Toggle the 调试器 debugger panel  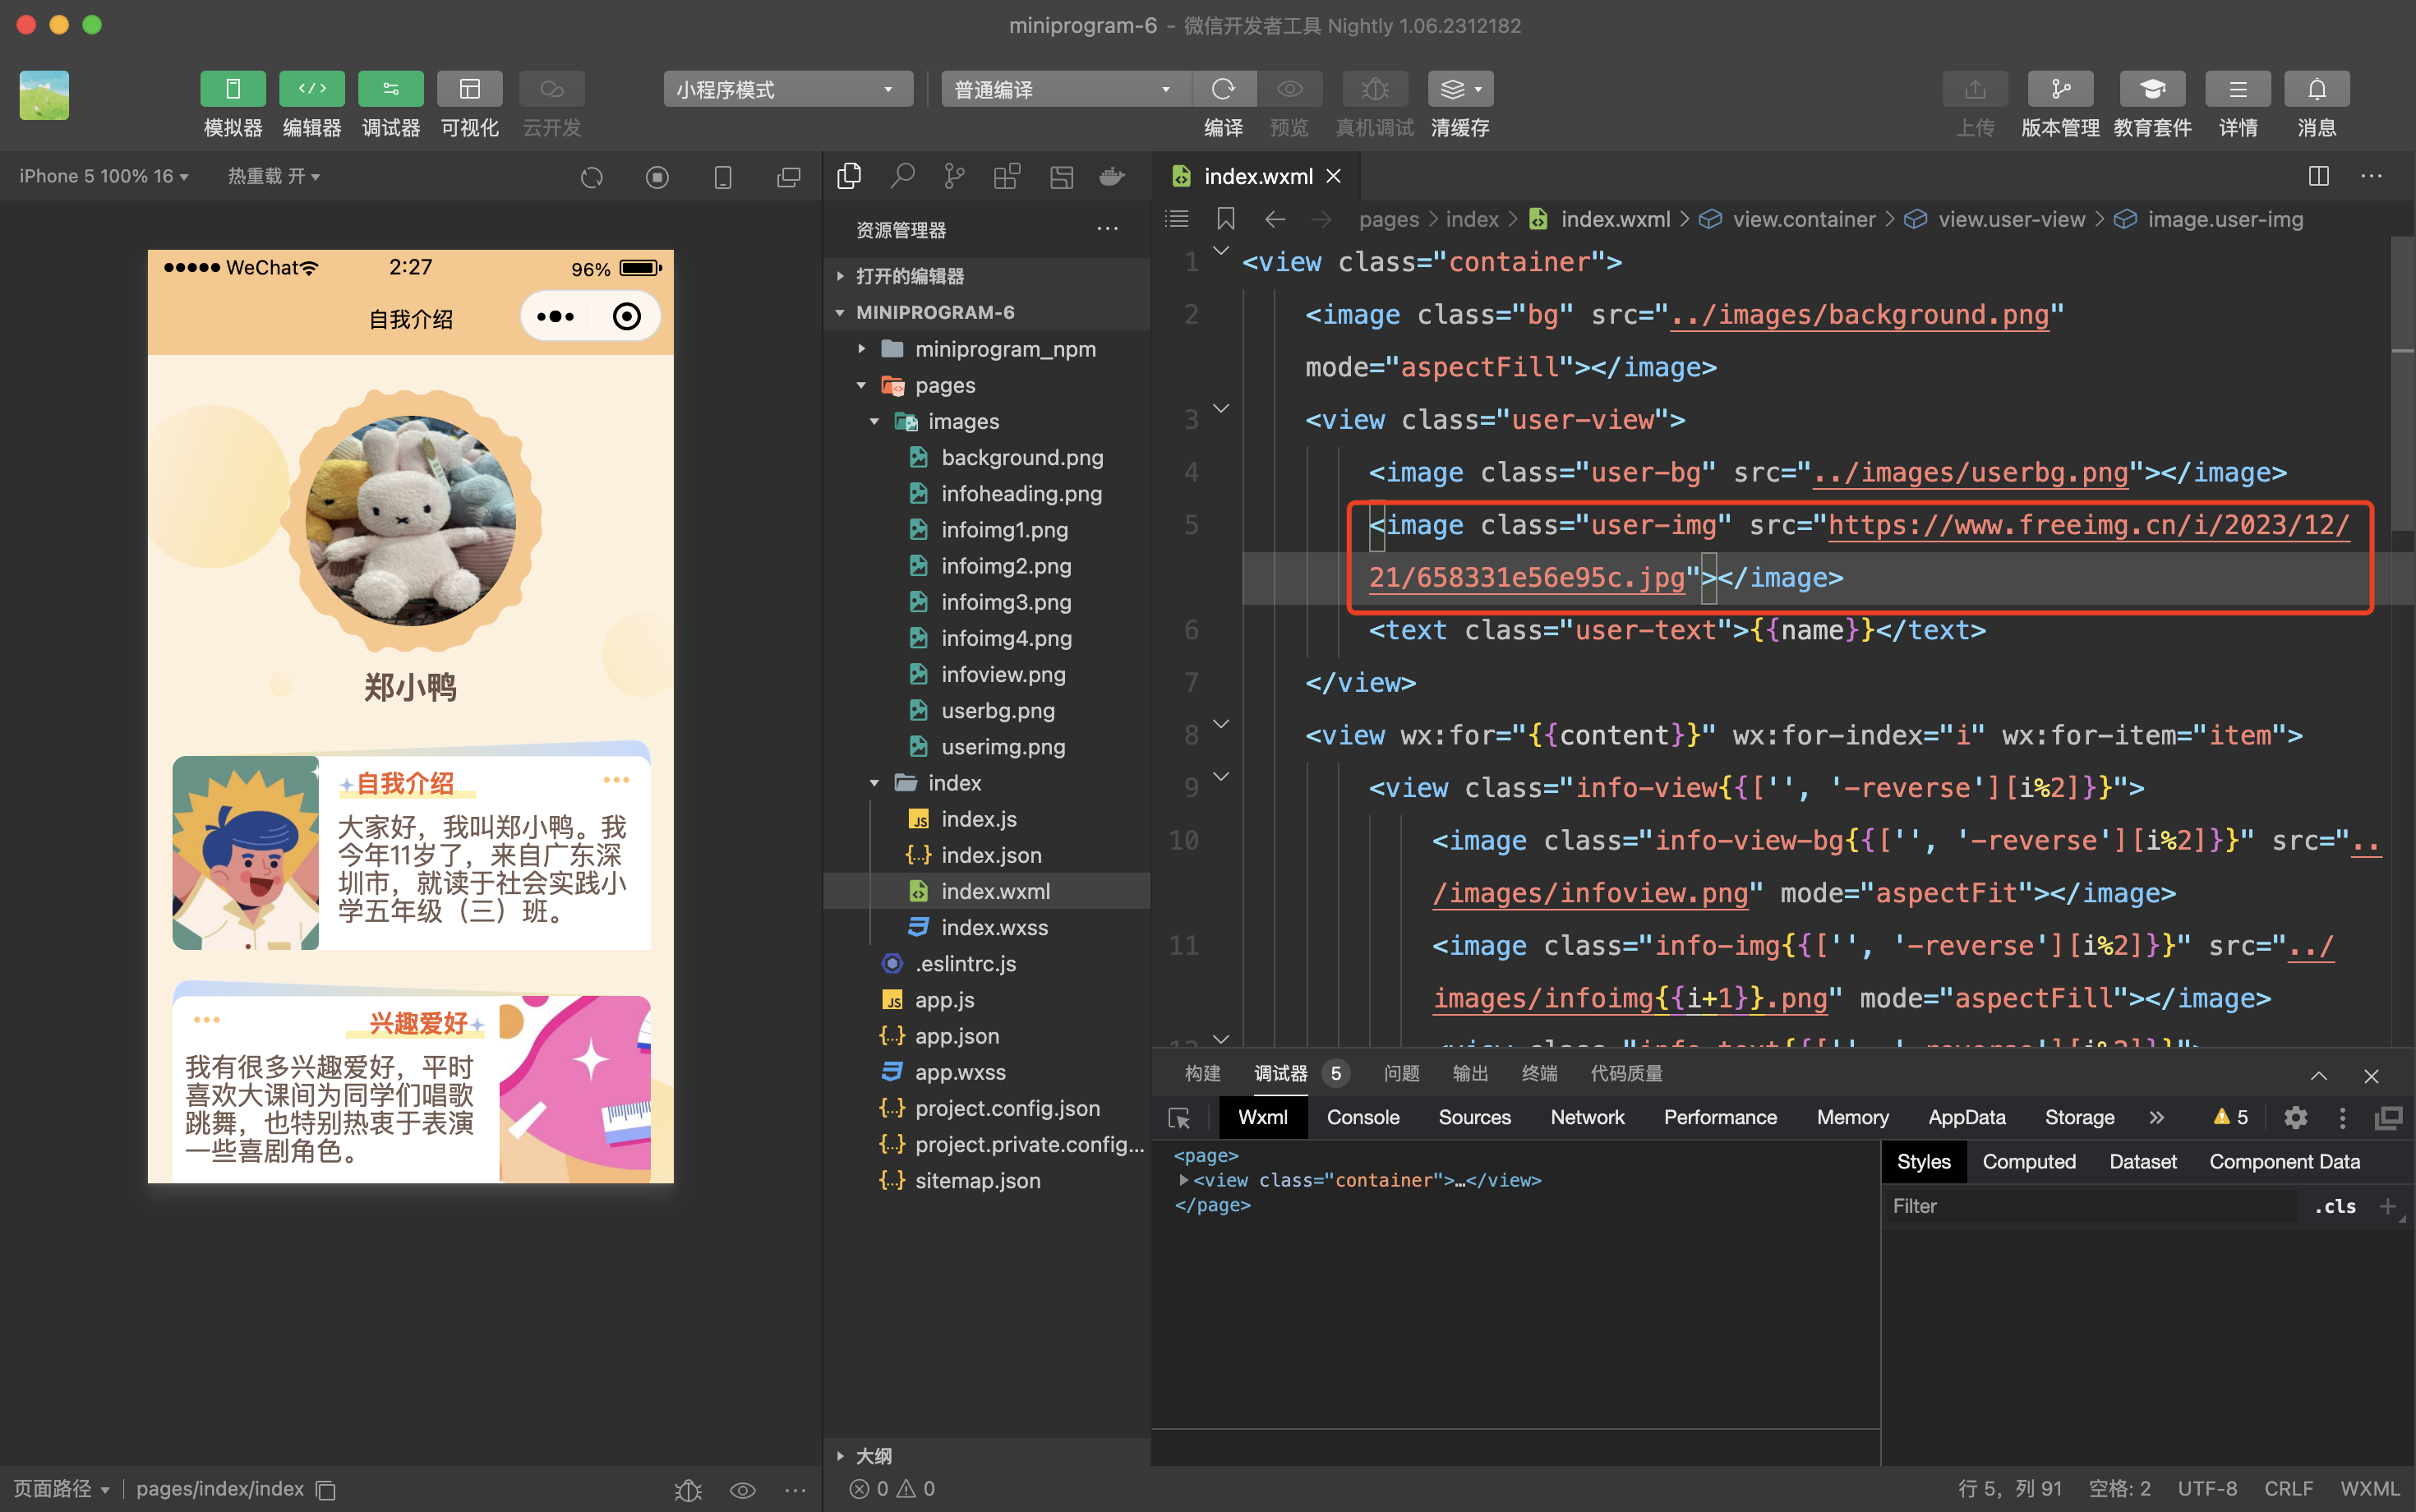click(x=390, y=89)
